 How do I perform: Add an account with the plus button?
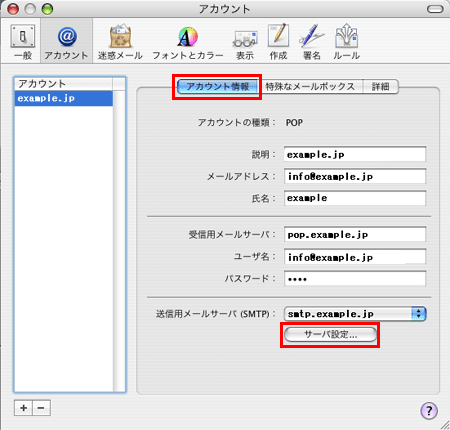tap(23, 408)
